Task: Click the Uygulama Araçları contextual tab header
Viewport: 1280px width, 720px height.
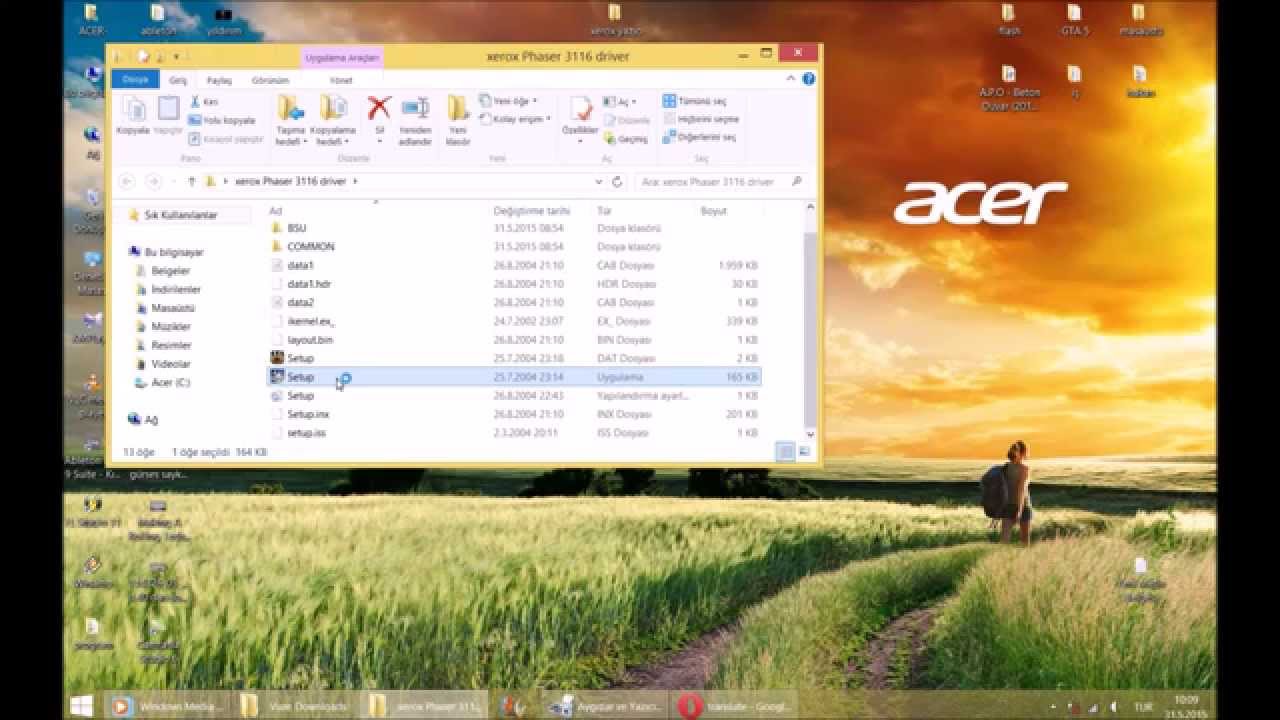Action: [342, 58]
